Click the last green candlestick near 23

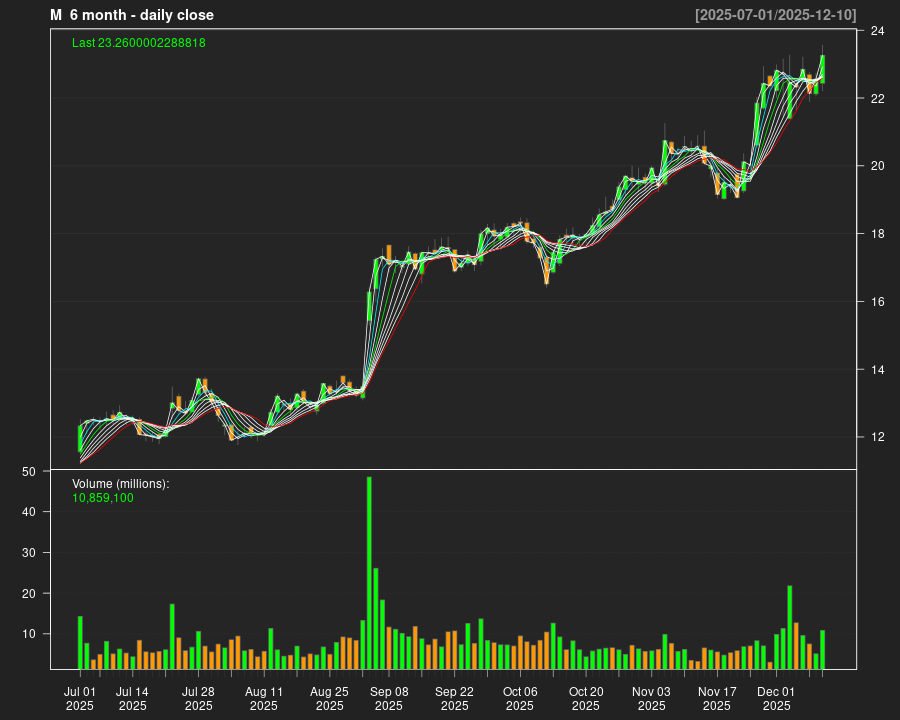(x=822, y=68)
